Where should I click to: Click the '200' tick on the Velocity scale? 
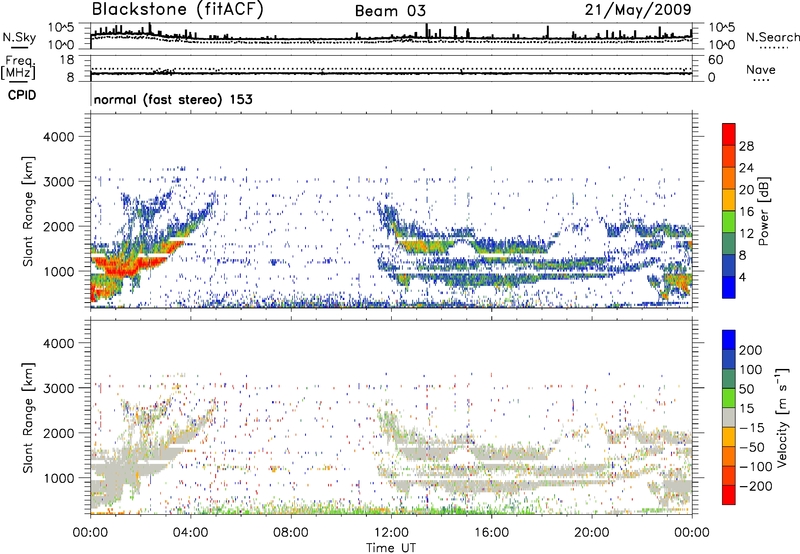tap(751, 350)
